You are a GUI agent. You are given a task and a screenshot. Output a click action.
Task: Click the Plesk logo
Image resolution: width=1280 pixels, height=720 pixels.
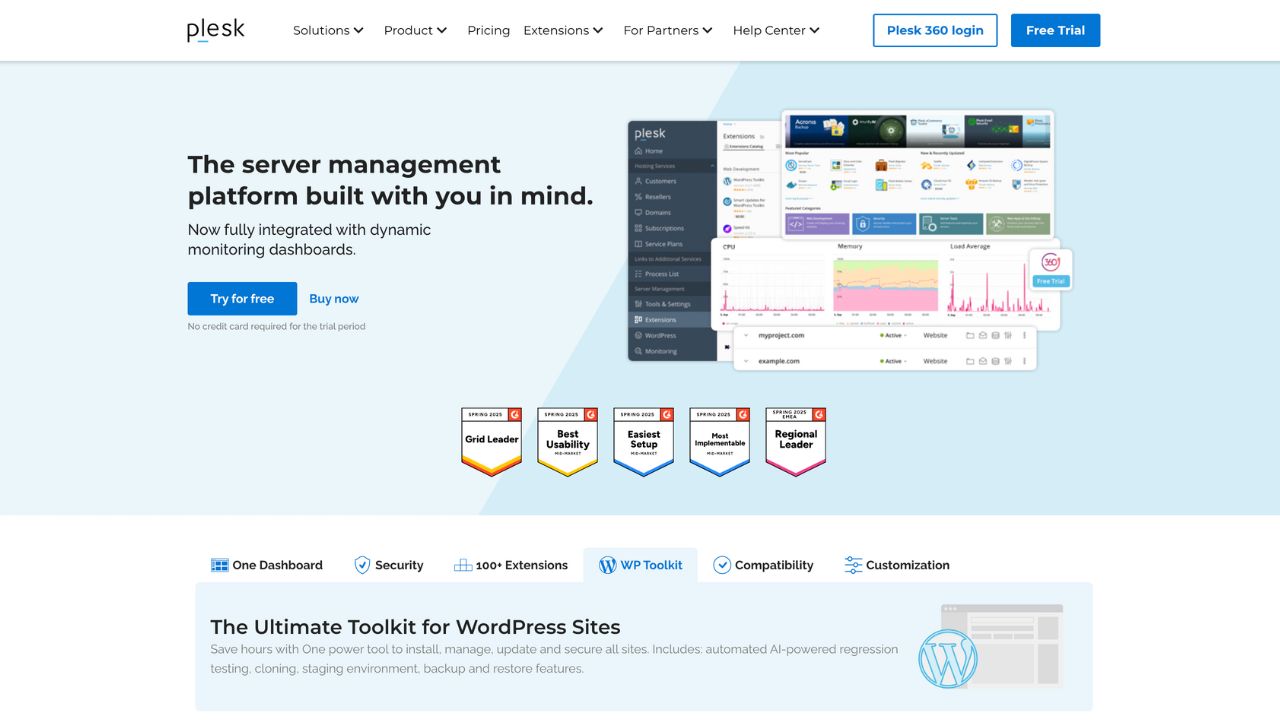215,30
